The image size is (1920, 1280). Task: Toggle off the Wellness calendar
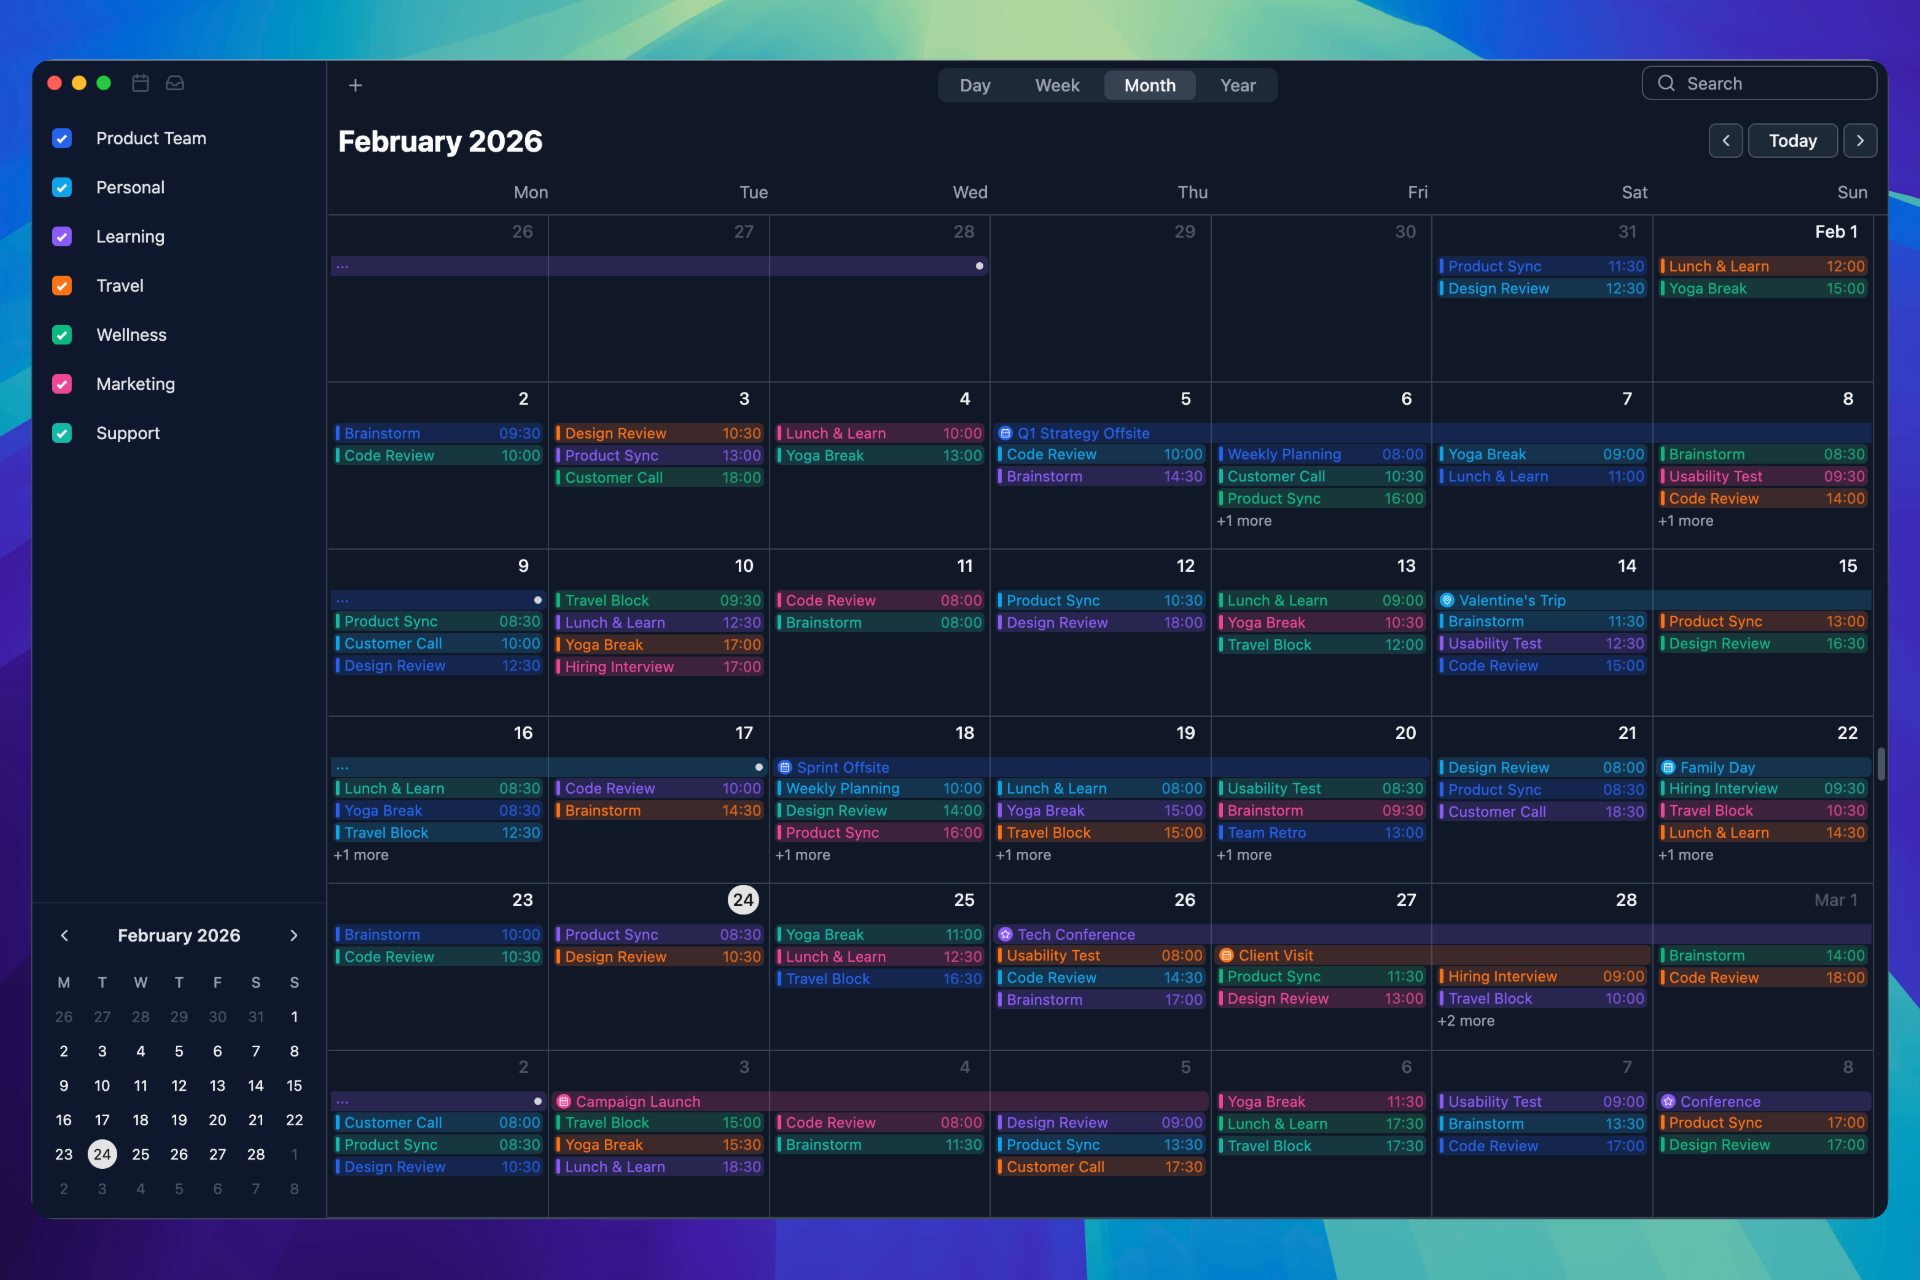(x=62, y=335)
